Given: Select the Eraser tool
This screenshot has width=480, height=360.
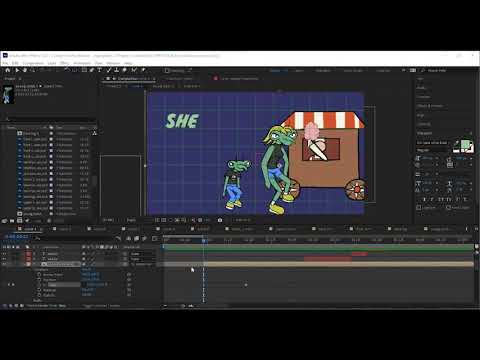Looking at the screenshot, I should (x=124, y=70).
